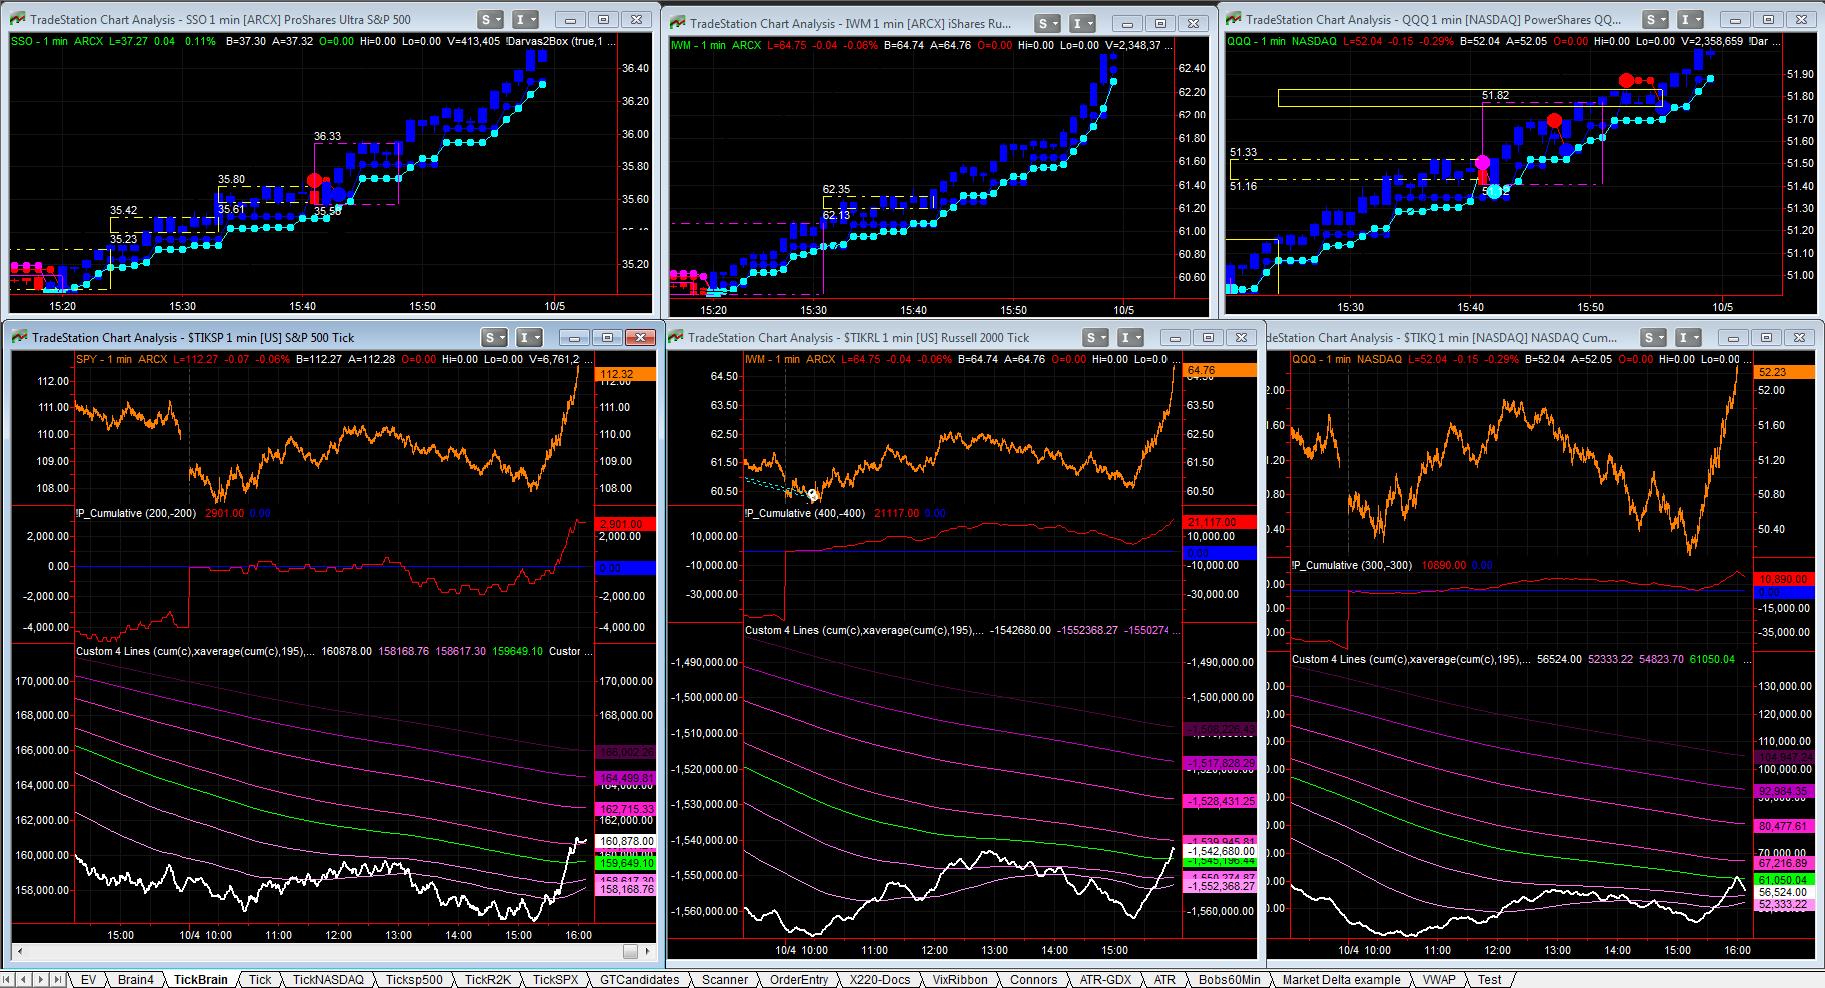Image resolution: width=1825 pixels, height=988 pixels.
Task: Select '!P_Cumulative (300,-300)' label in $TIKQ chart
Action: pos(1354,565)
